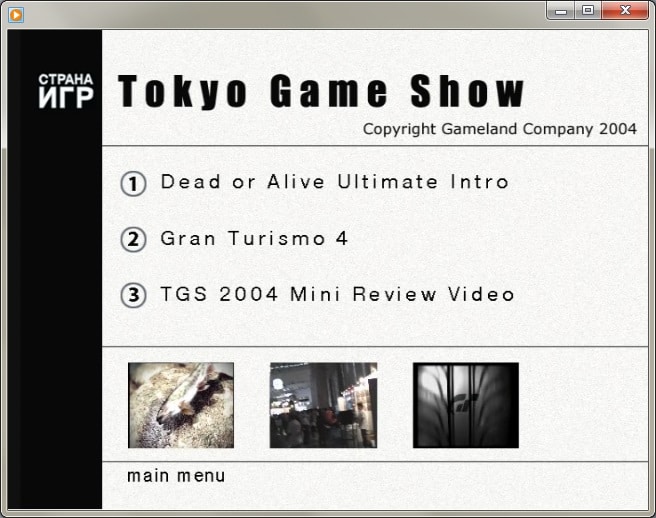
Task: Click the black-and-white Gran Turismo logo thumbnail
Action: (x=466, y=405)
